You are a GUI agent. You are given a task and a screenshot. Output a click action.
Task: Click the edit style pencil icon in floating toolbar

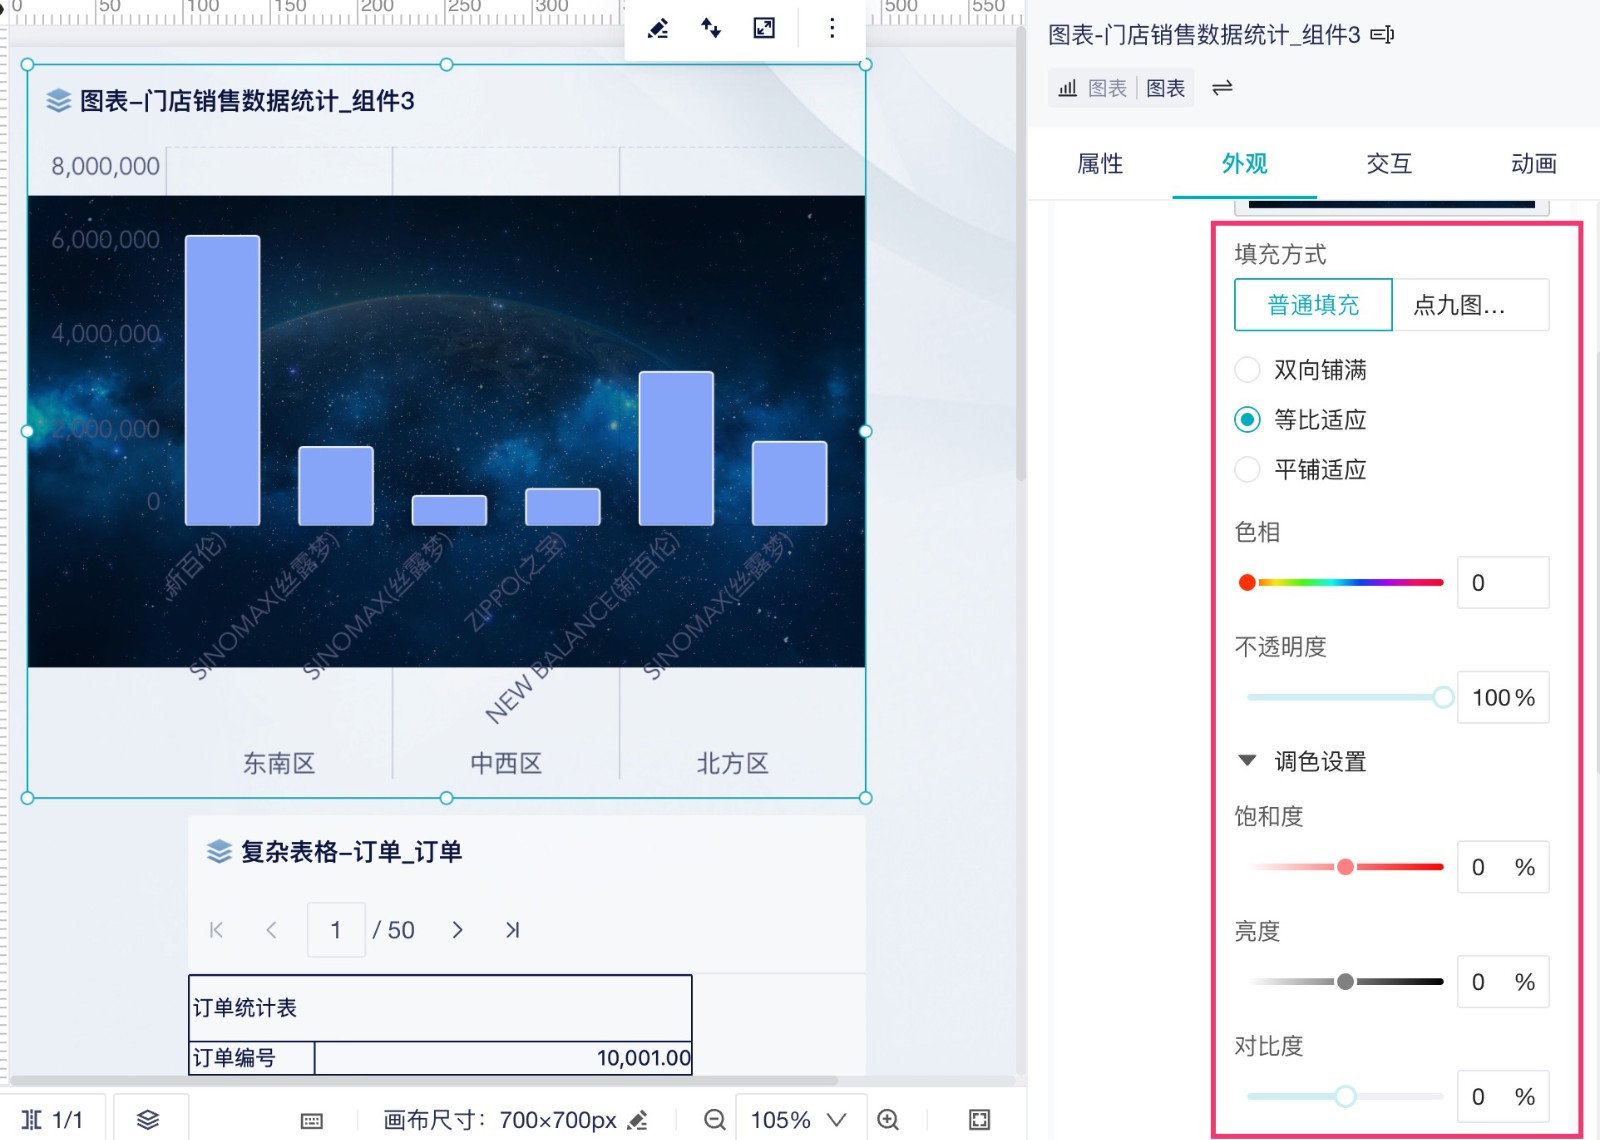click(658, 28)
